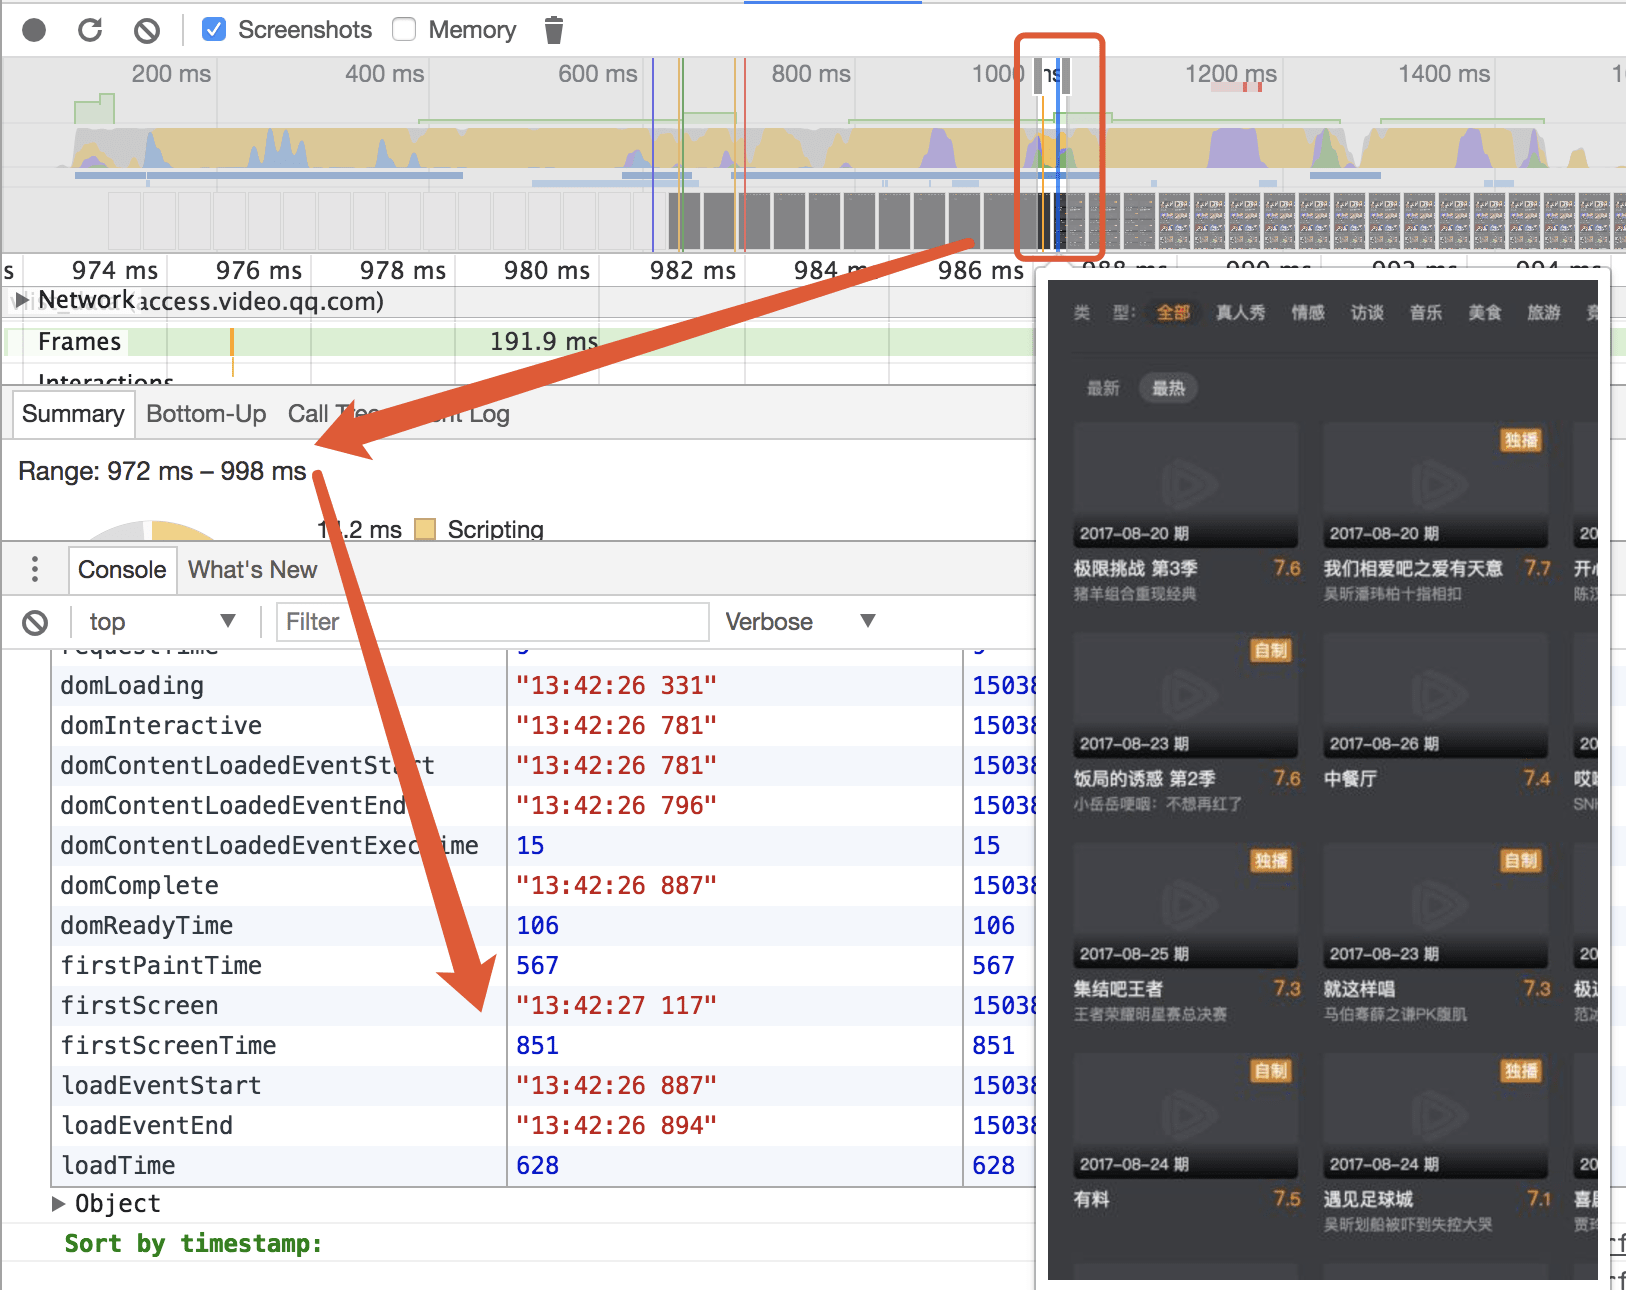Screen dimensions: 1626x1290
Task: Select 全部 category in screenshot preview
Action: (x=1173, y=313)
